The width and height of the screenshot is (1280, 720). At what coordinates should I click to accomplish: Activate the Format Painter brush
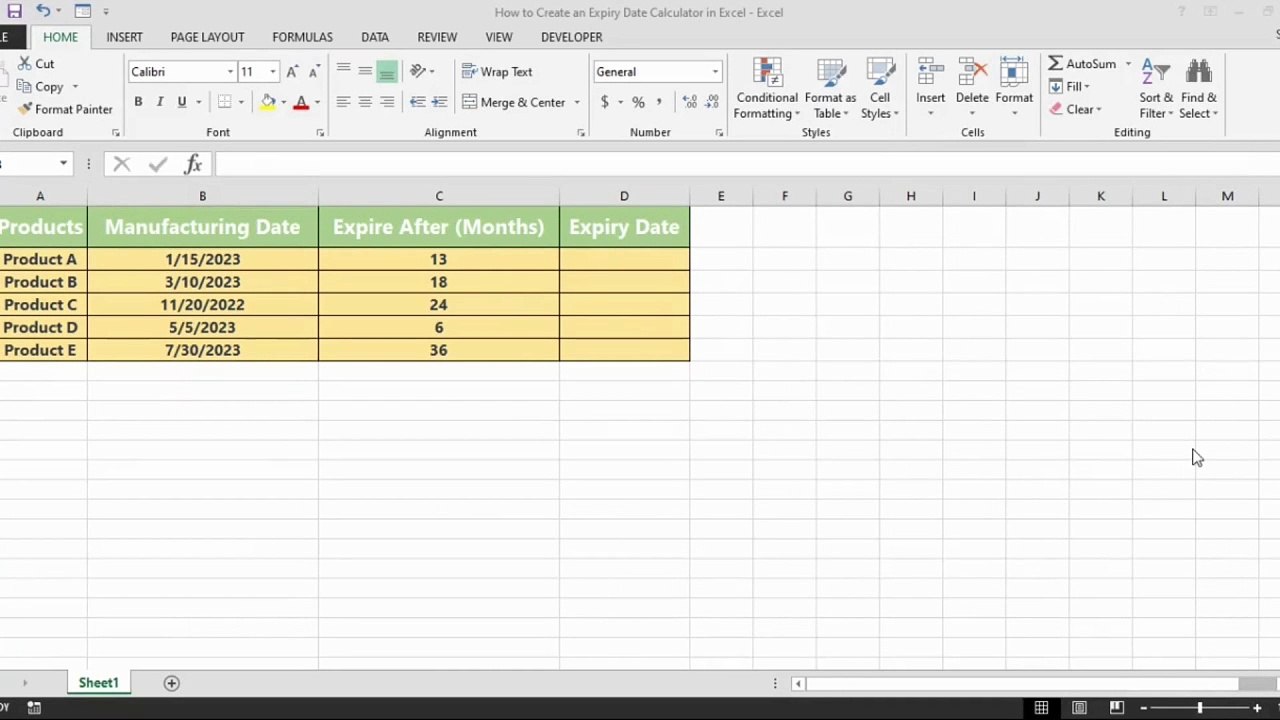(x=25, y=109)
